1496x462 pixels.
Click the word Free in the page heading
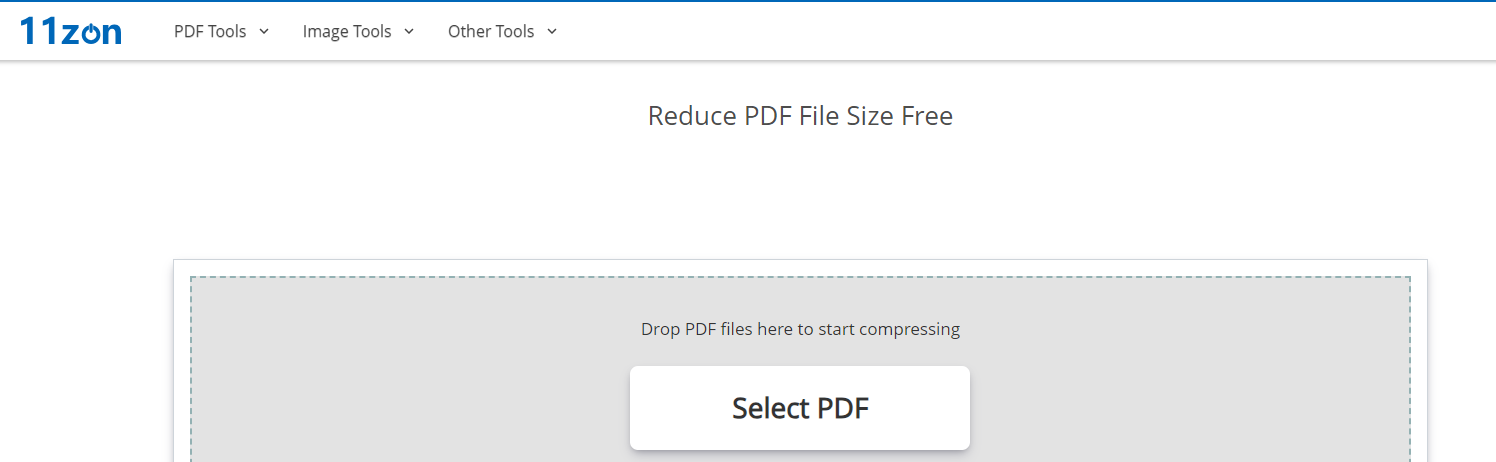pyautogui.click(x=927, y=116)
